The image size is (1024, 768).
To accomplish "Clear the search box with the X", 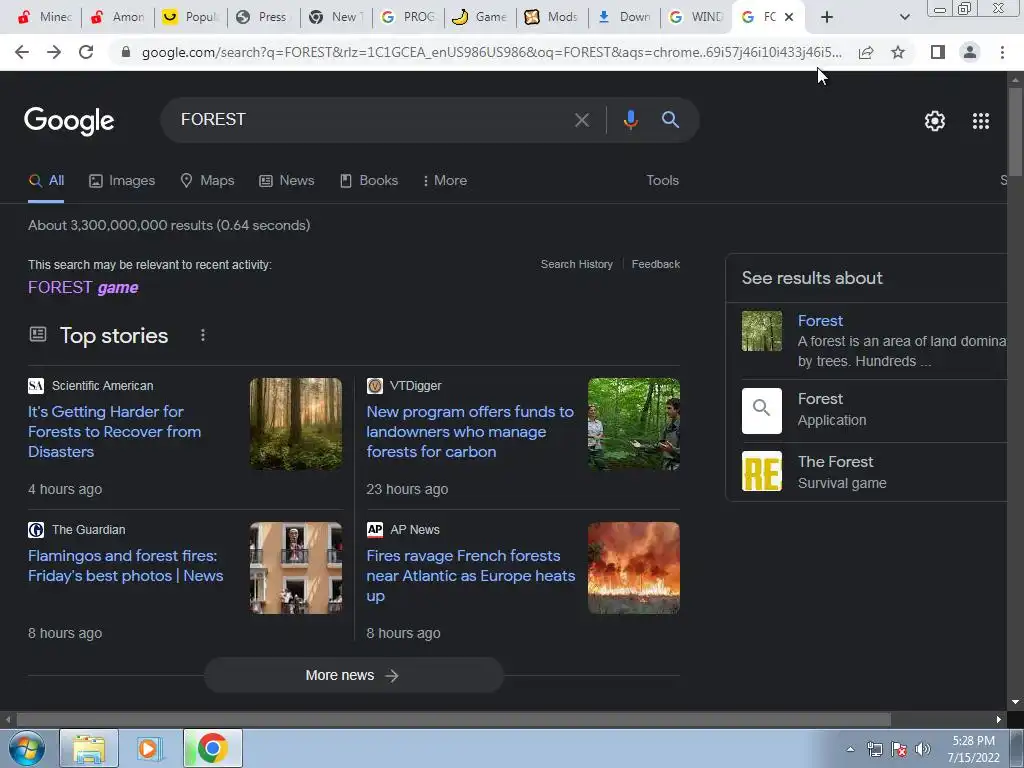I will [x=582, y=120].
